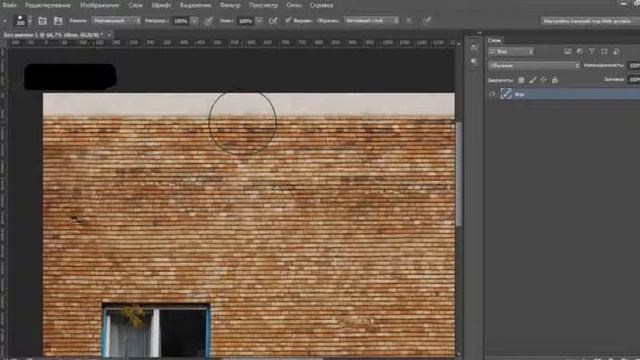Image resolution: width=640 pixels, height=360 pixels.
Task: Click the layer Заливка fill value field
Action: pyautogui.click(x=633, y=79)
